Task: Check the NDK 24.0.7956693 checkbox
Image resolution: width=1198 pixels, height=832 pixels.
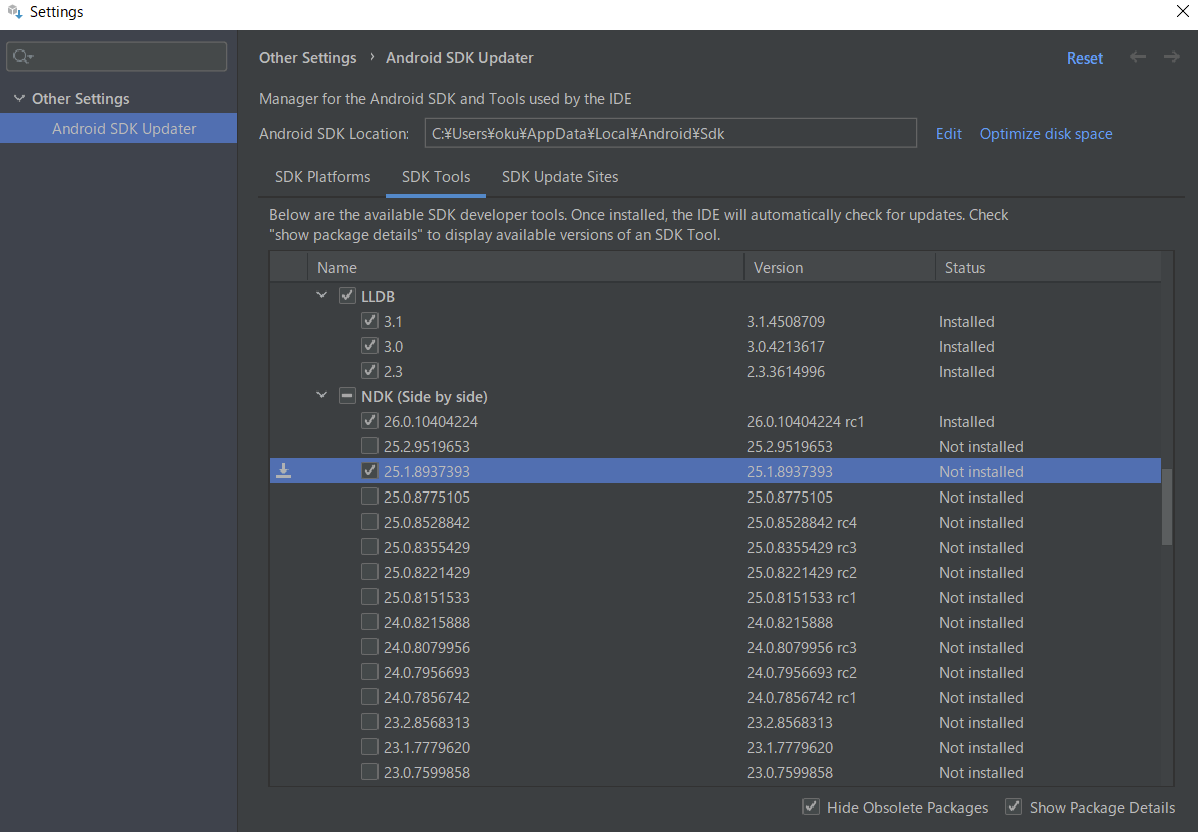Action: (370, 672)
